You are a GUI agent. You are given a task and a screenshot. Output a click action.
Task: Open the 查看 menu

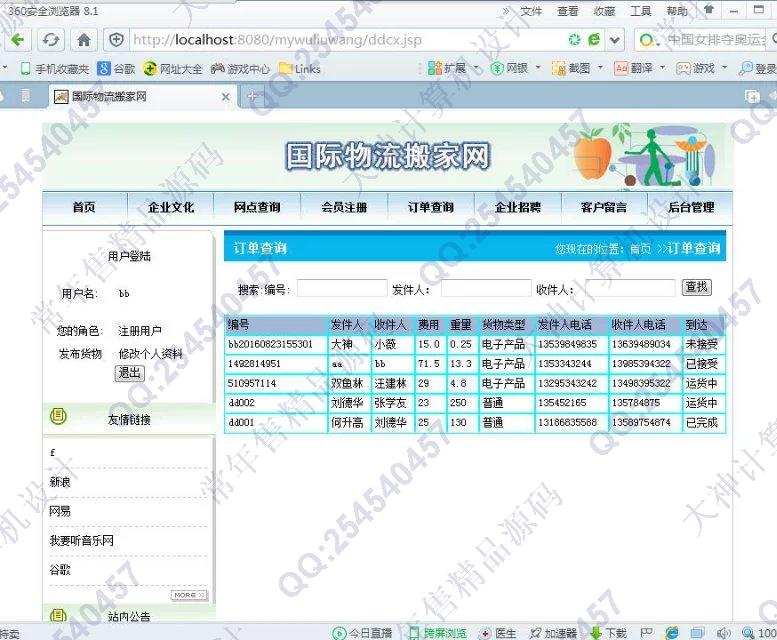pos(568,11)
